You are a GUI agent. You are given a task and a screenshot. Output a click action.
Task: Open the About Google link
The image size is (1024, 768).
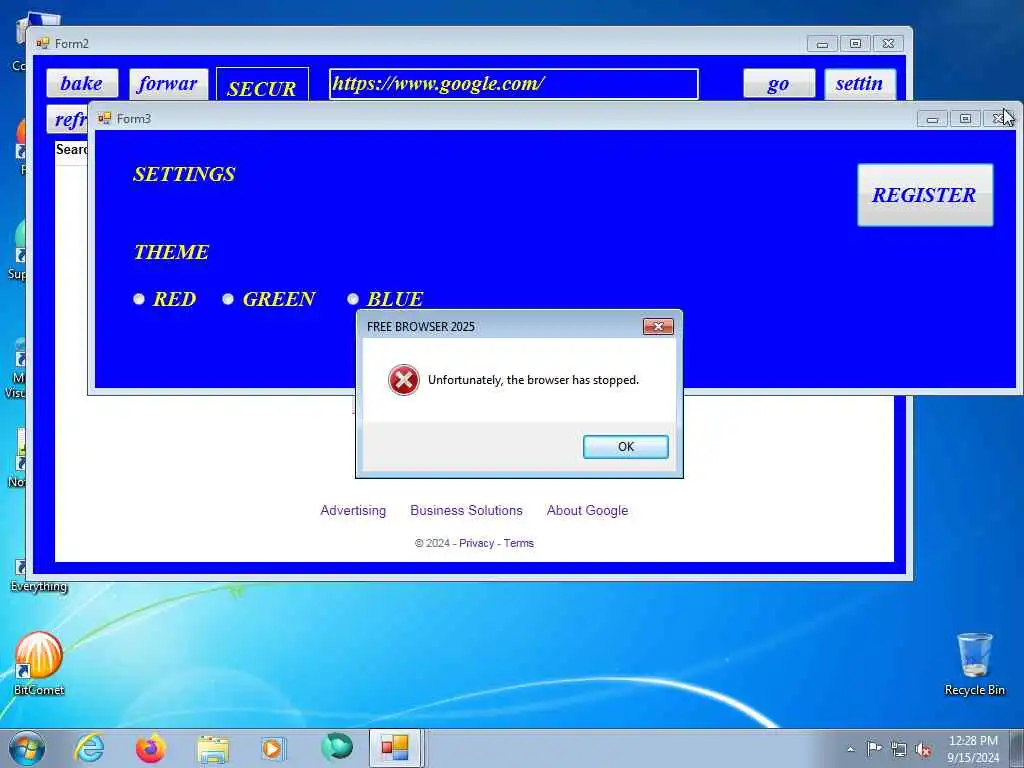tap(587, 511)
